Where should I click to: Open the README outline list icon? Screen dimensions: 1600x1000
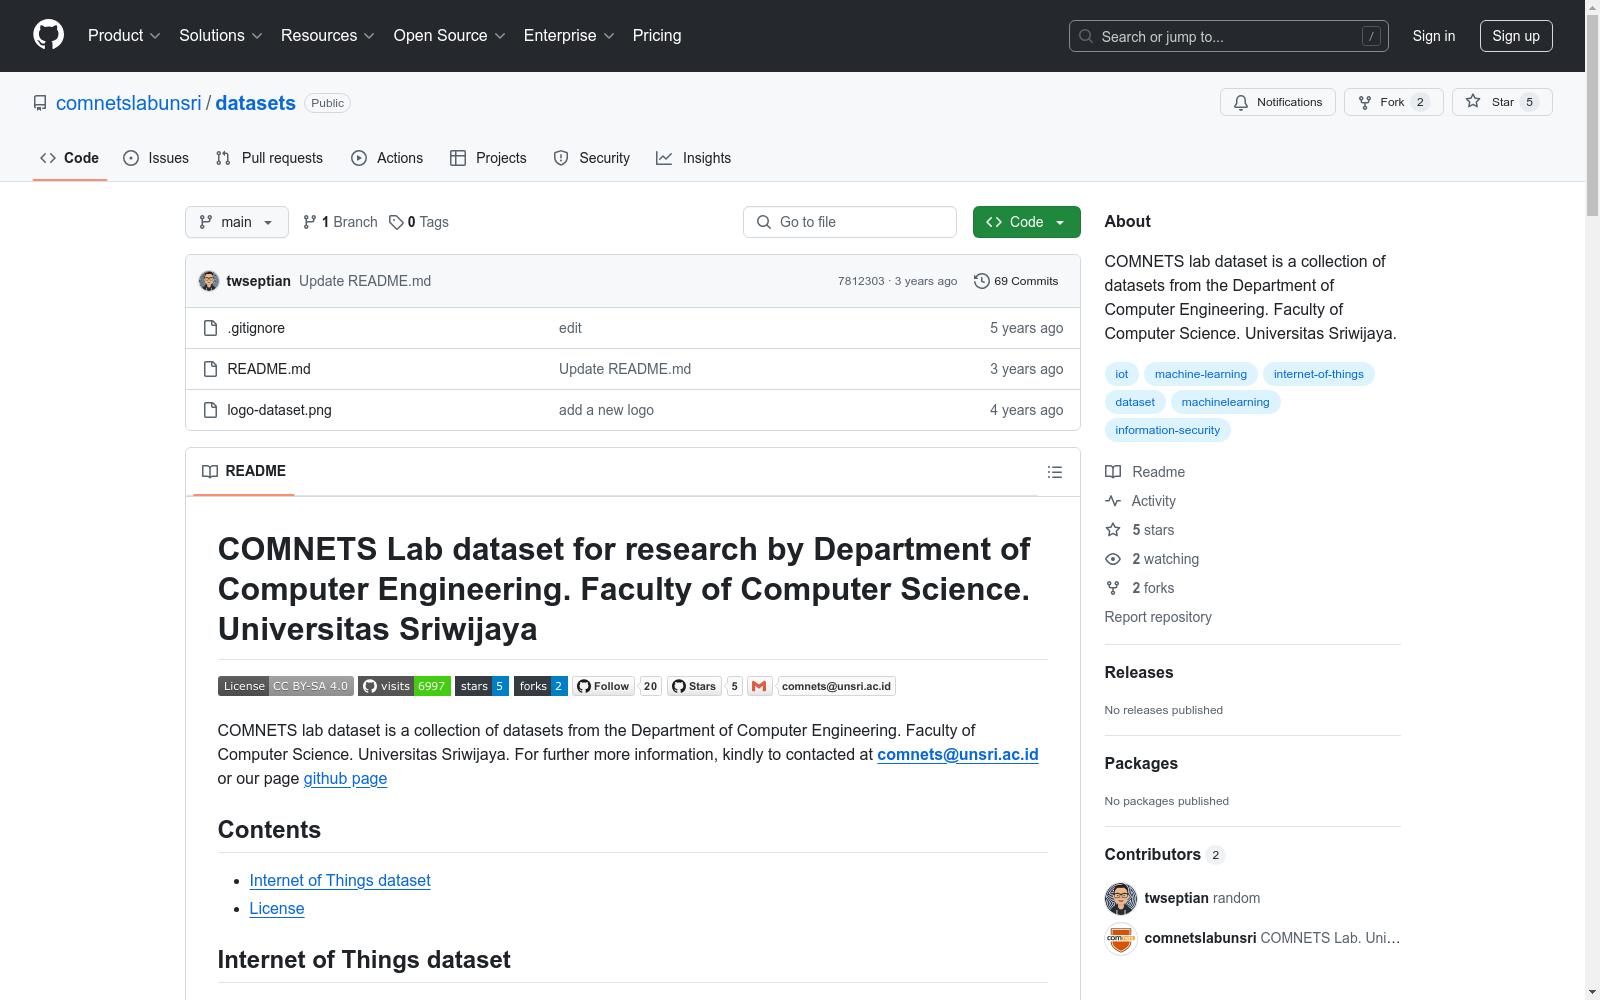coord(1055,472)
